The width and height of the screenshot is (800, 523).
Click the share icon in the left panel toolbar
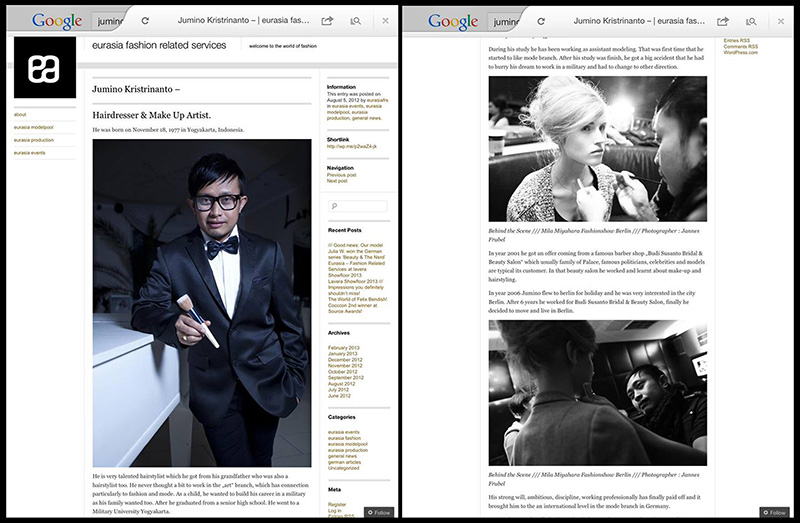[x=327, y=20]
